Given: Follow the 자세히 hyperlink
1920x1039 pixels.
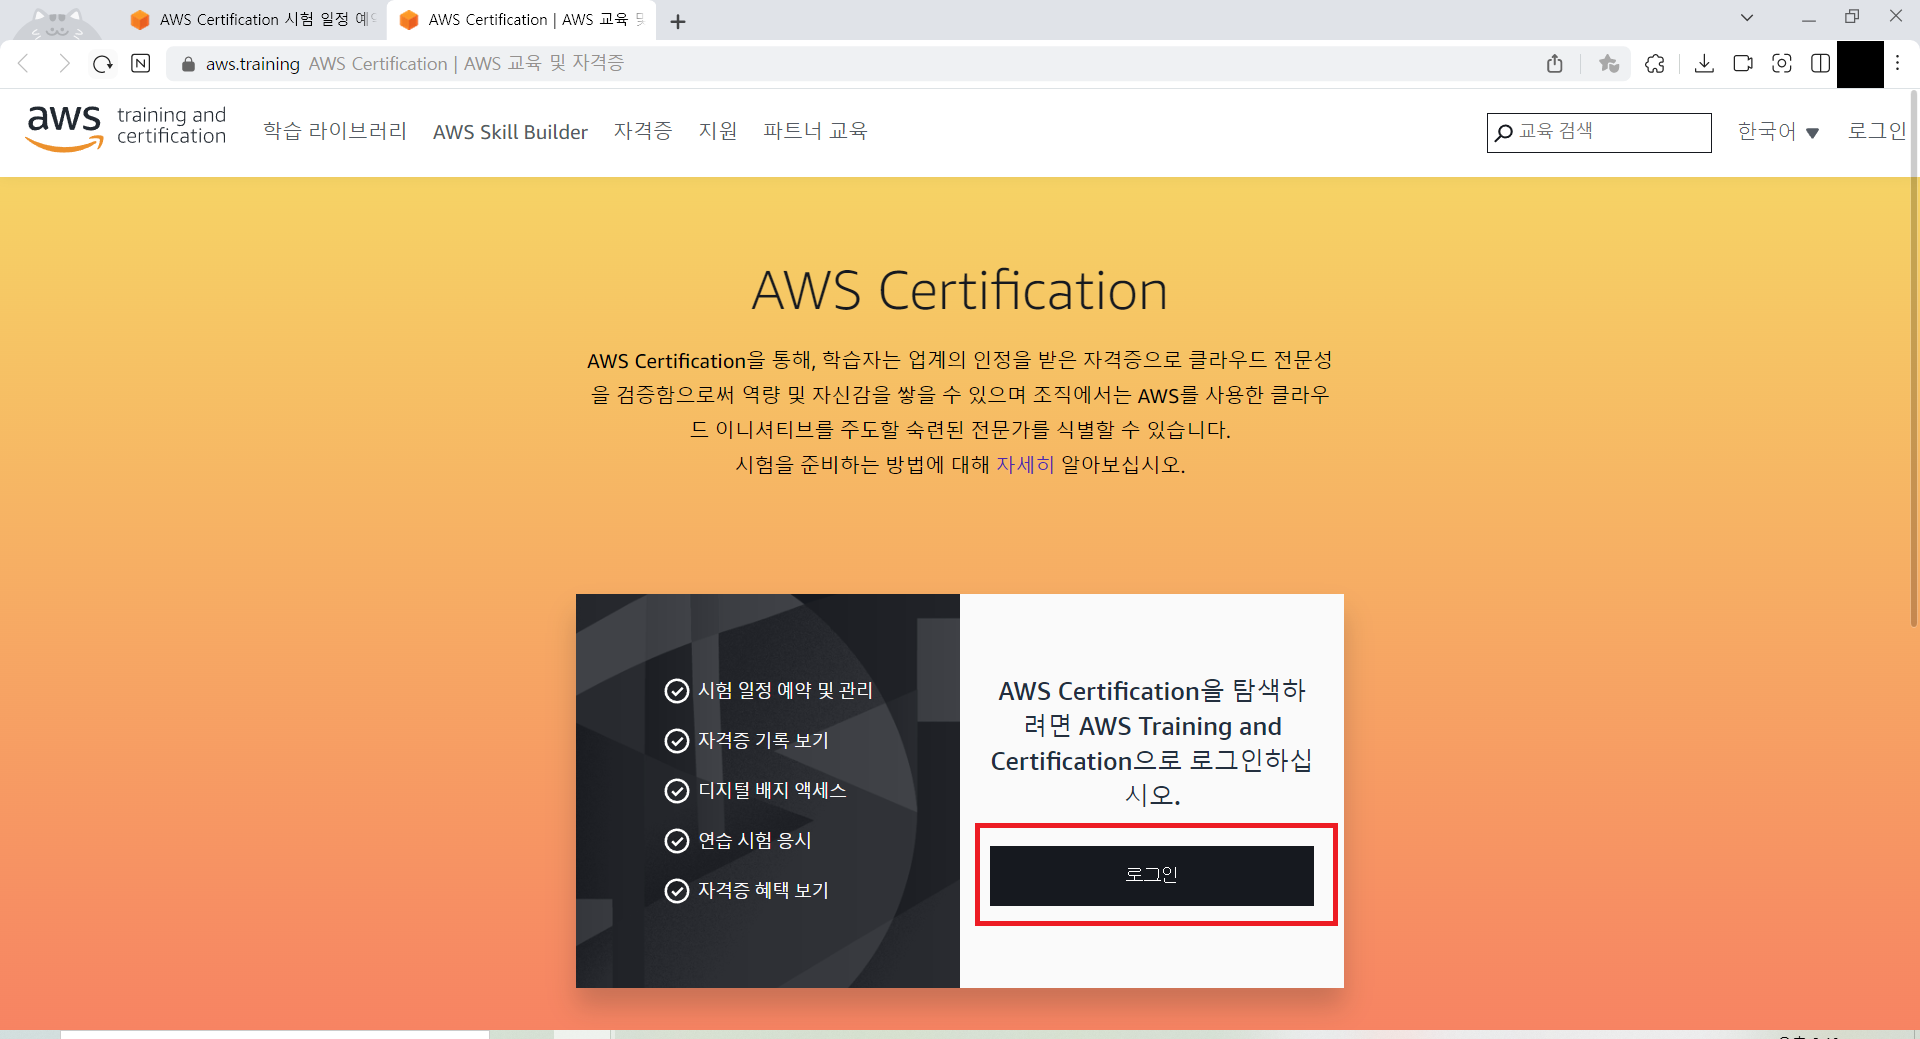Looking at the screenshot, I should [1025, 465].
